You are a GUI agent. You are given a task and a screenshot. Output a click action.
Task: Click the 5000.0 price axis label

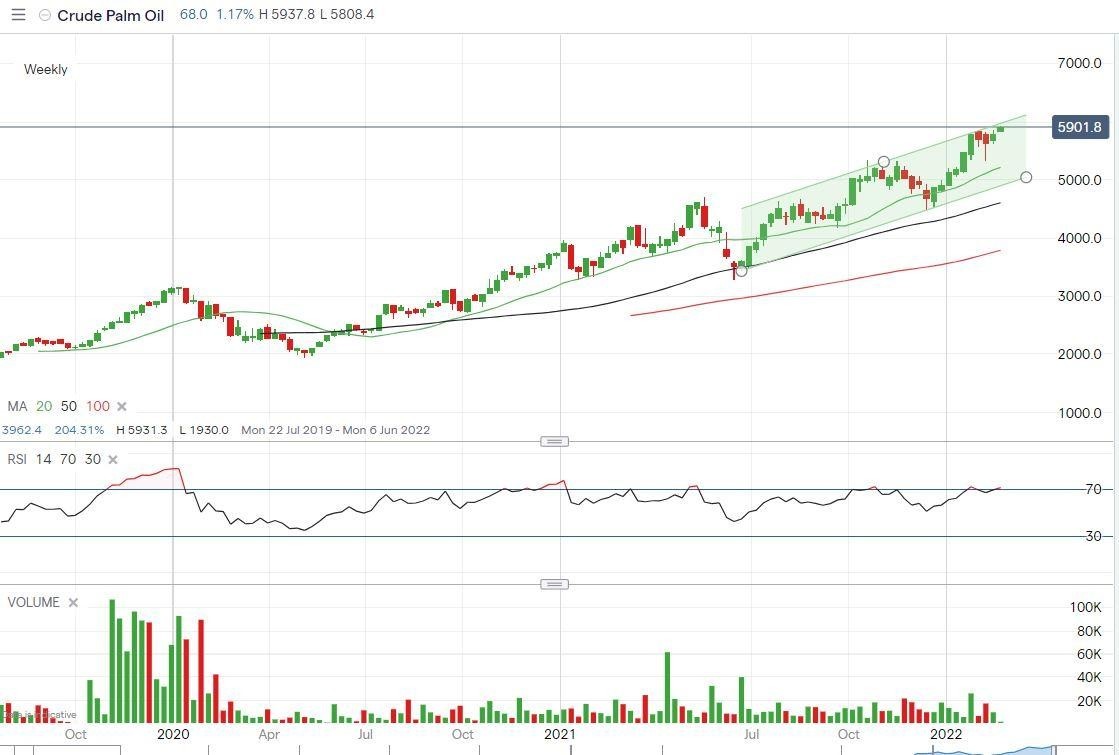click(x=1079, y=180)
